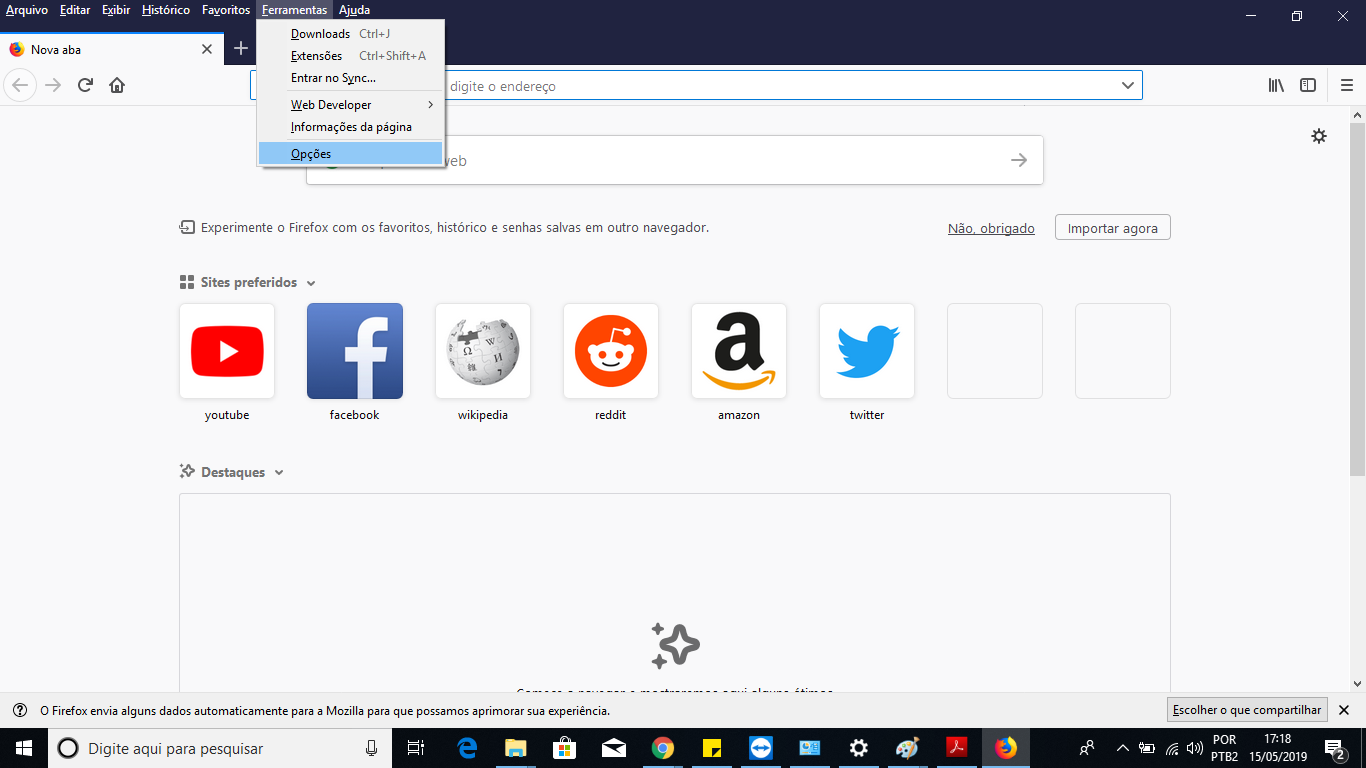Viewport: 1366px width, 768px height.
Task: Collapse the Sites preferidos section
Action: (311, 283)
